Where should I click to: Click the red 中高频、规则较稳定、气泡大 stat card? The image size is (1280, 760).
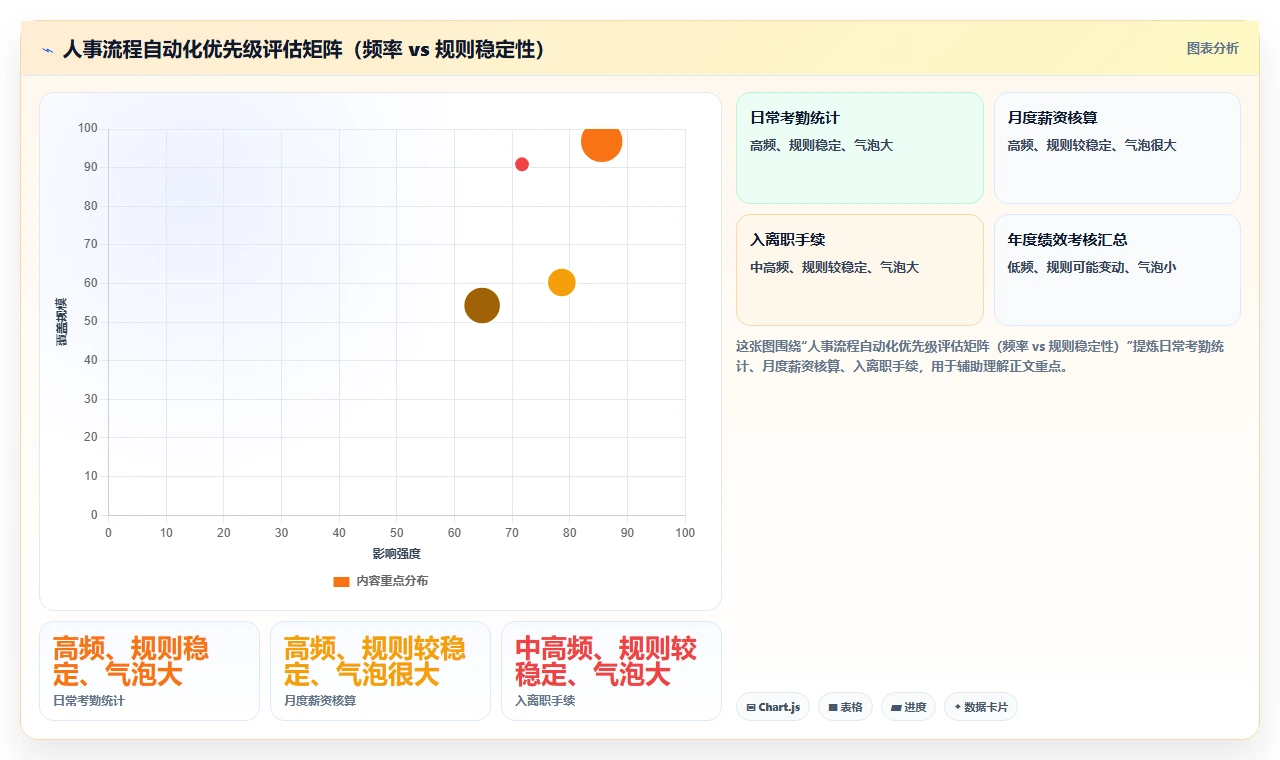pyautogui.click(x=611, y=671)
